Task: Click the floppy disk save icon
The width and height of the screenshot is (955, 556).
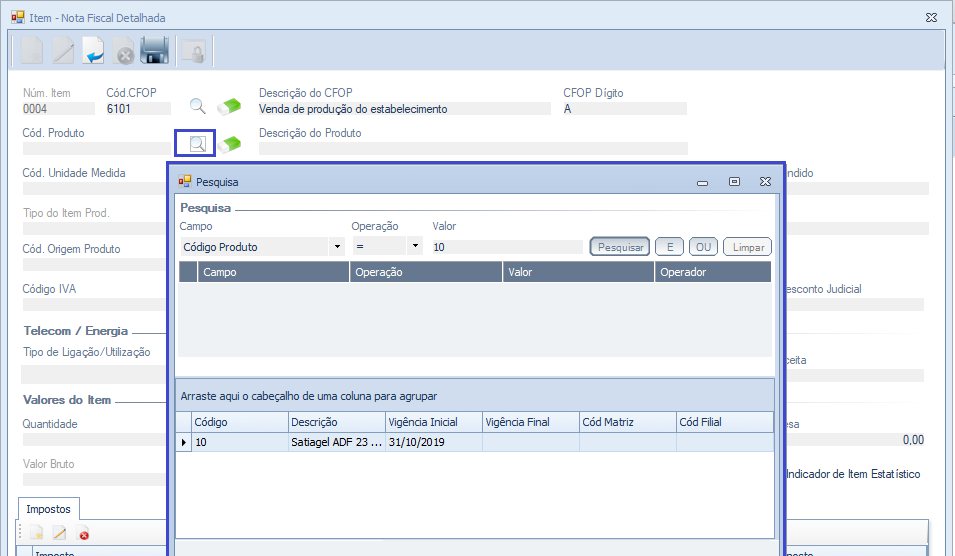Action: (x=154, y=50)
